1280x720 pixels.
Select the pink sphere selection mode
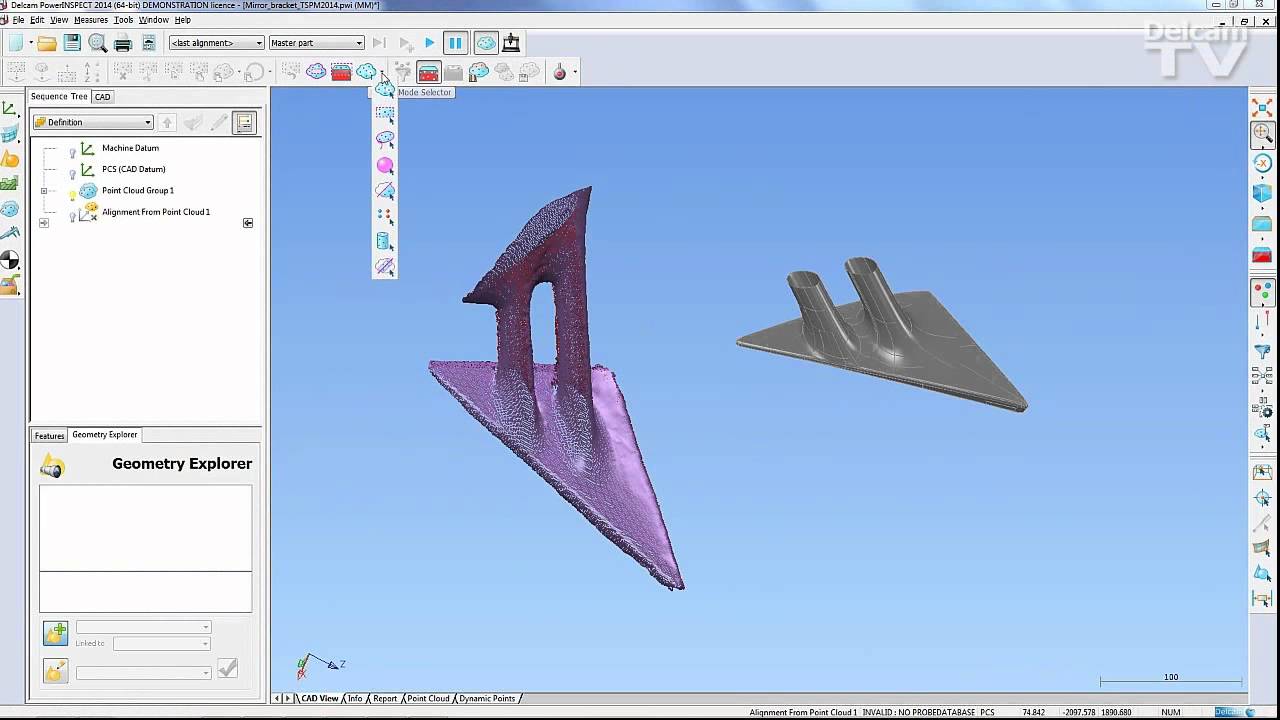coord(385,165)
